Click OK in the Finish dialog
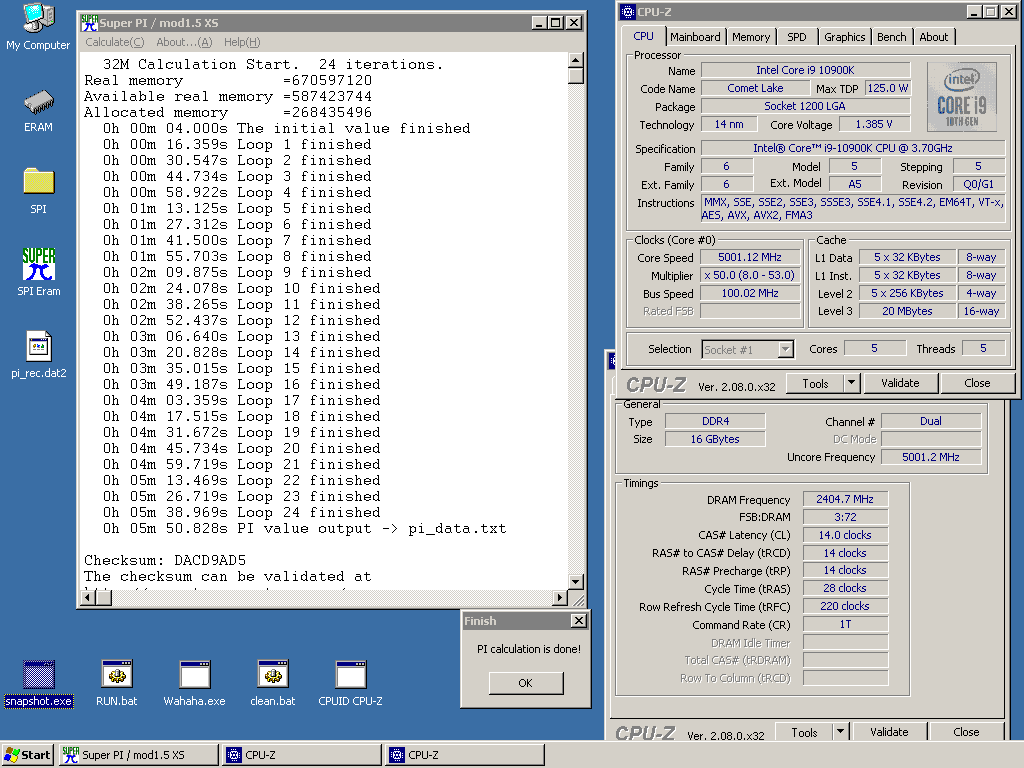Viewport: 1024px width, 768px height. click(x=526, y=683)
